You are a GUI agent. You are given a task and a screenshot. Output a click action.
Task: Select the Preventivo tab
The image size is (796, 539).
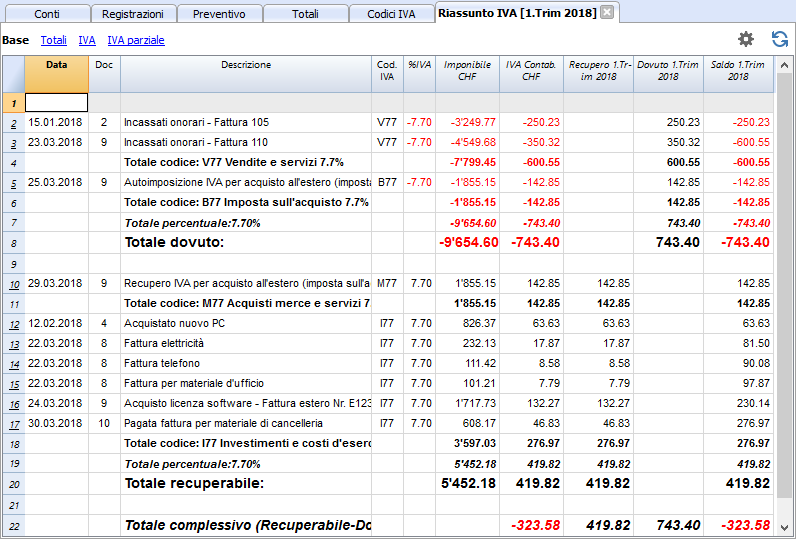click(x=219, y=14)
